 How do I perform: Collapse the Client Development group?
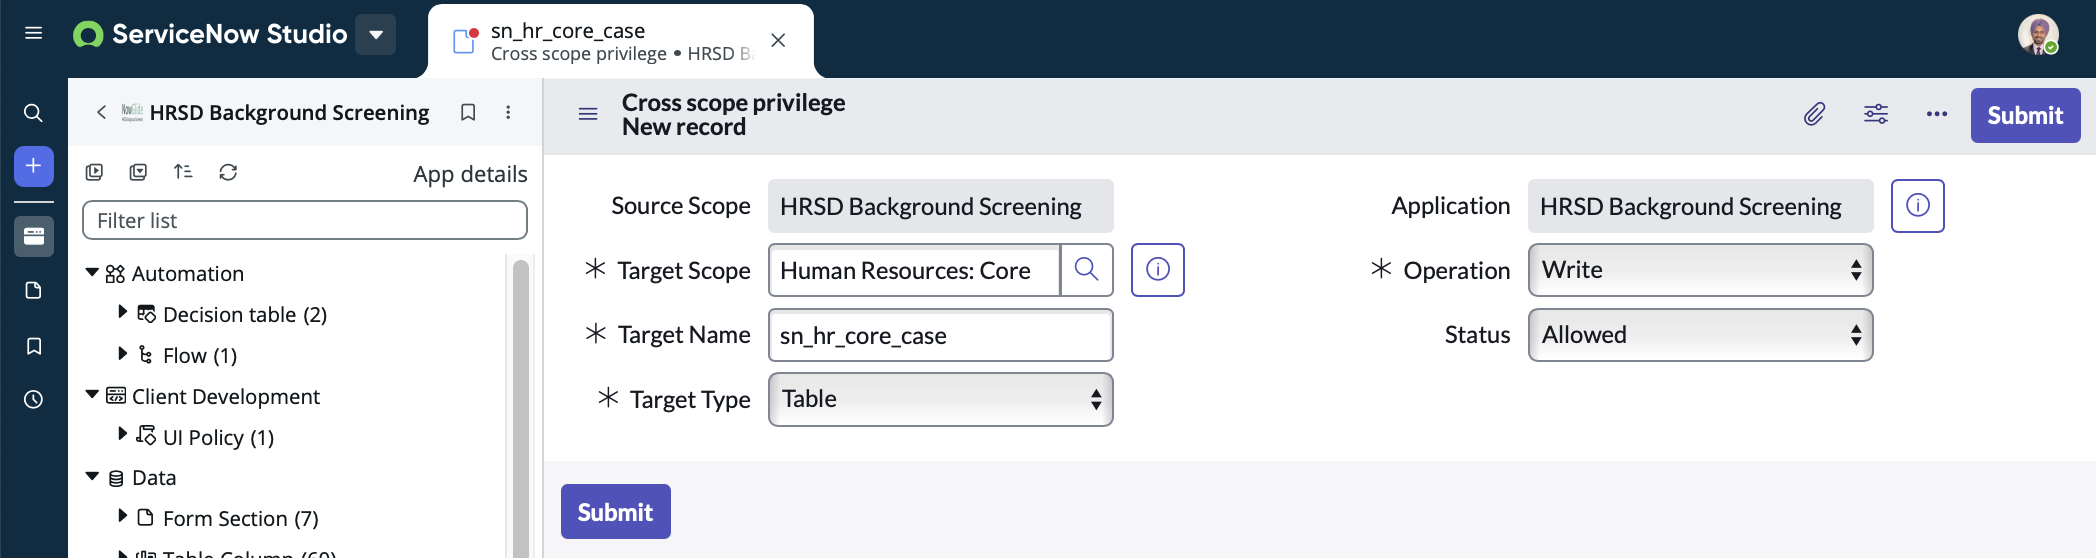click(x=92, y=395)
